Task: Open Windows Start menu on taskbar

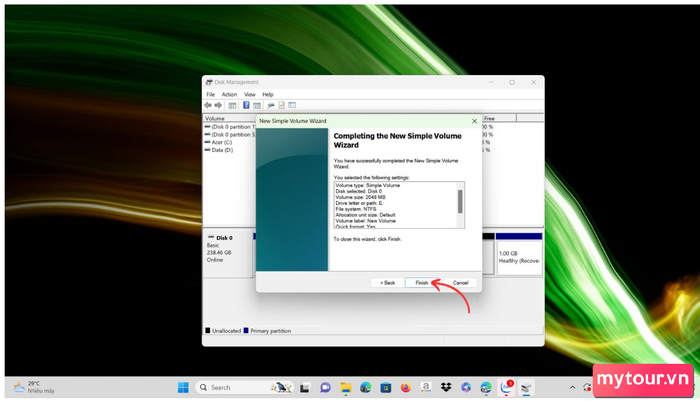Action: point(183,387)
